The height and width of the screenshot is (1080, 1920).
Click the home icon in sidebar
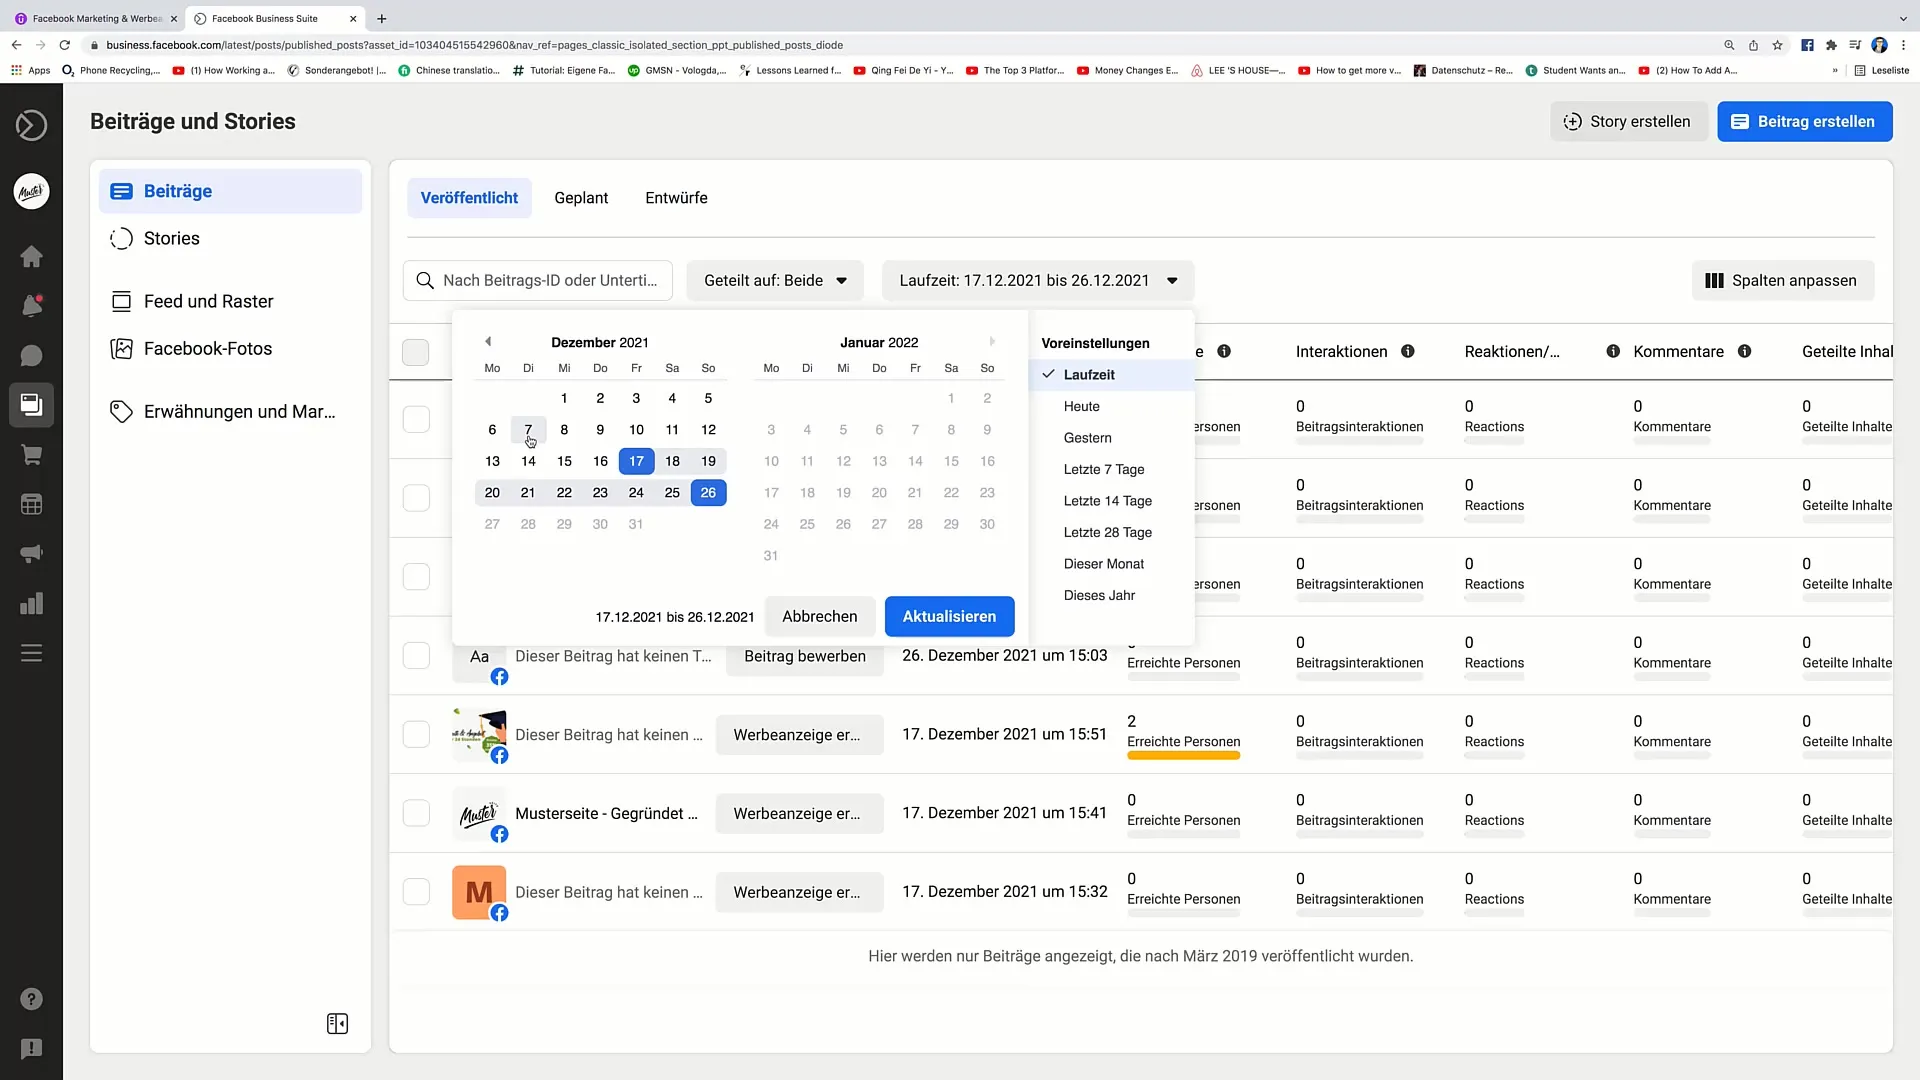tap(32, 256)
